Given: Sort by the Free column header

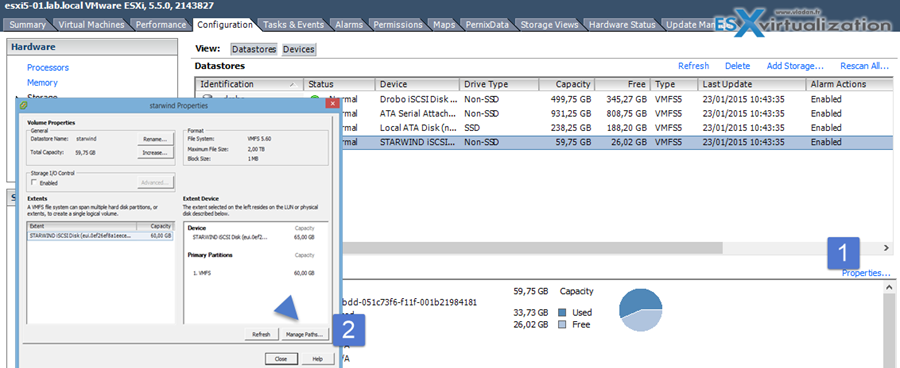Looking at the screenshot, I should [623, 84].
